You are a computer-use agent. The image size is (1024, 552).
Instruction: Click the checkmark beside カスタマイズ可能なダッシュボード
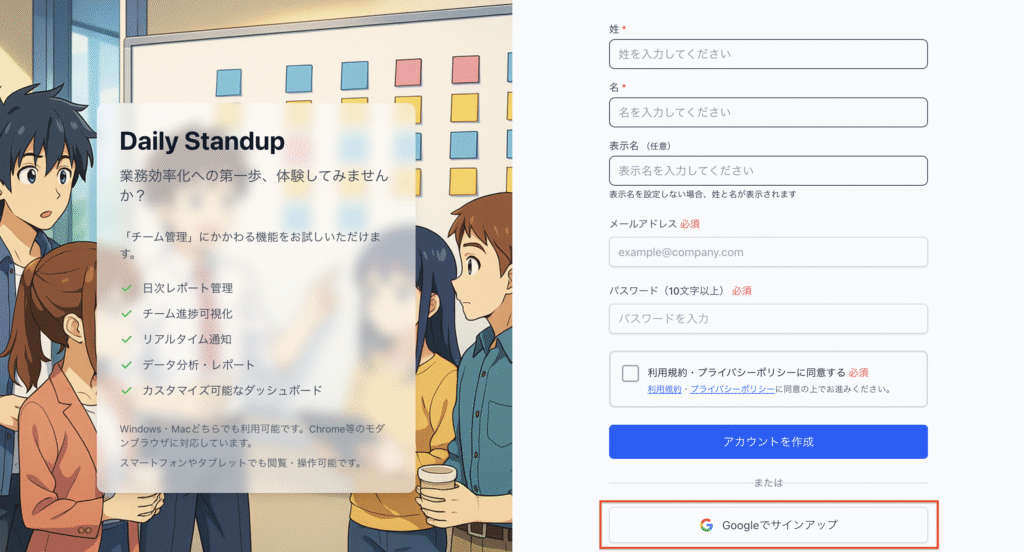point(127,391)
